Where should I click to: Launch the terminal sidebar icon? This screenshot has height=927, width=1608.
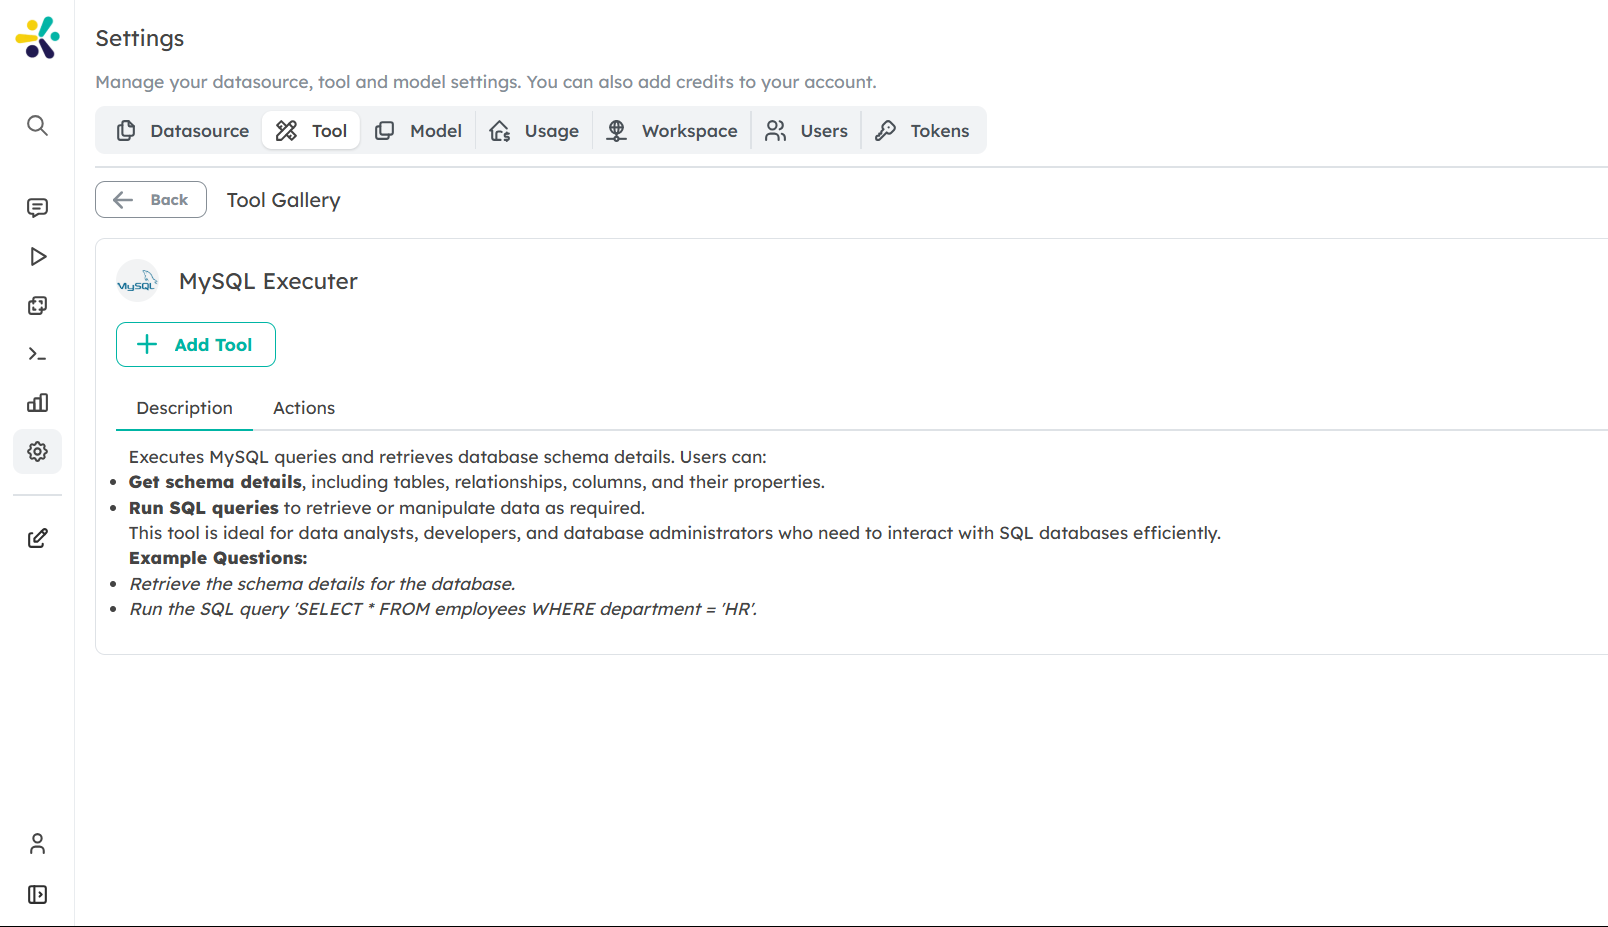click(37, 353)
